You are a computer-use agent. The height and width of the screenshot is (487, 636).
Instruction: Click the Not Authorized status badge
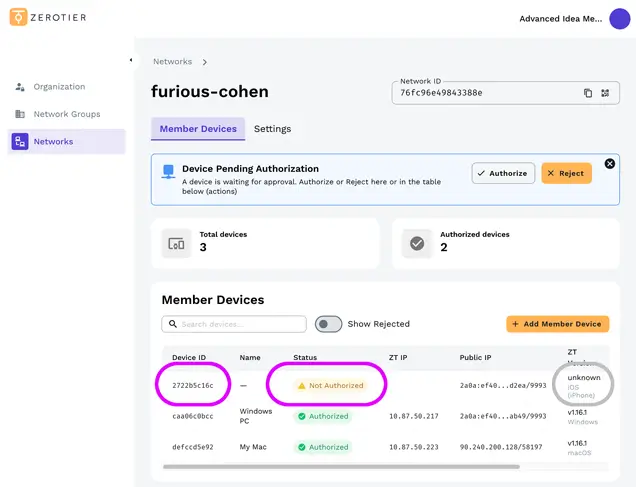point(331,385)
